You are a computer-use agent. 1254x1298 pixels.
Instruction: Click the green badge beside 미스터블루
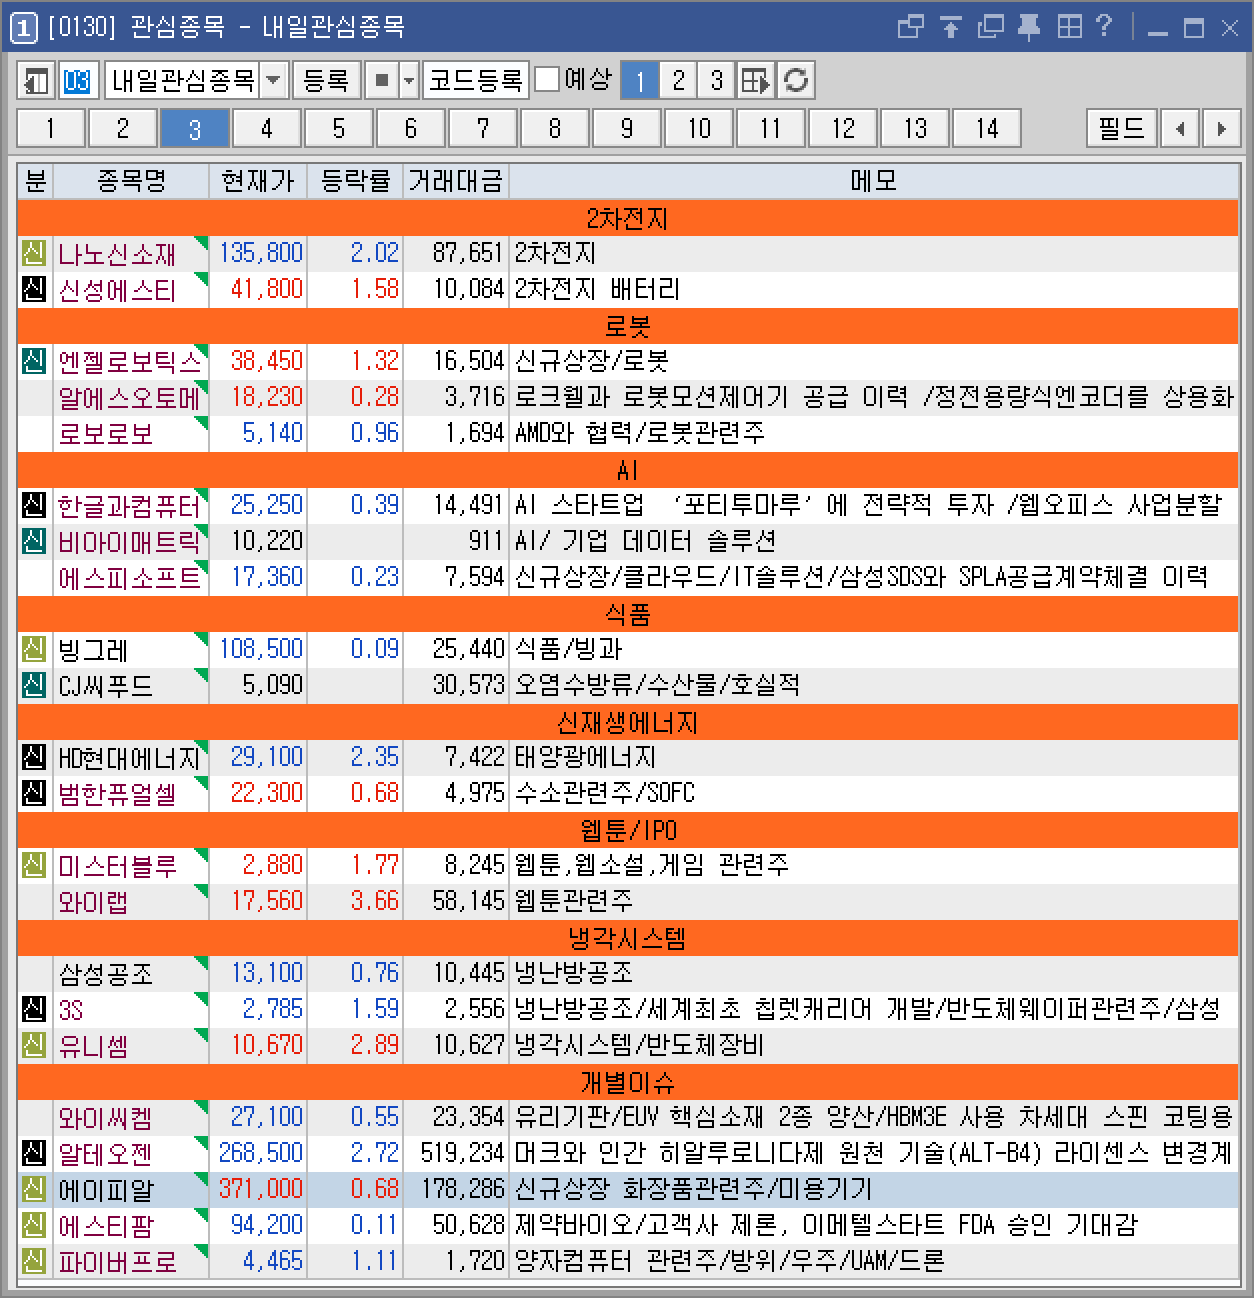click(34, 865)
